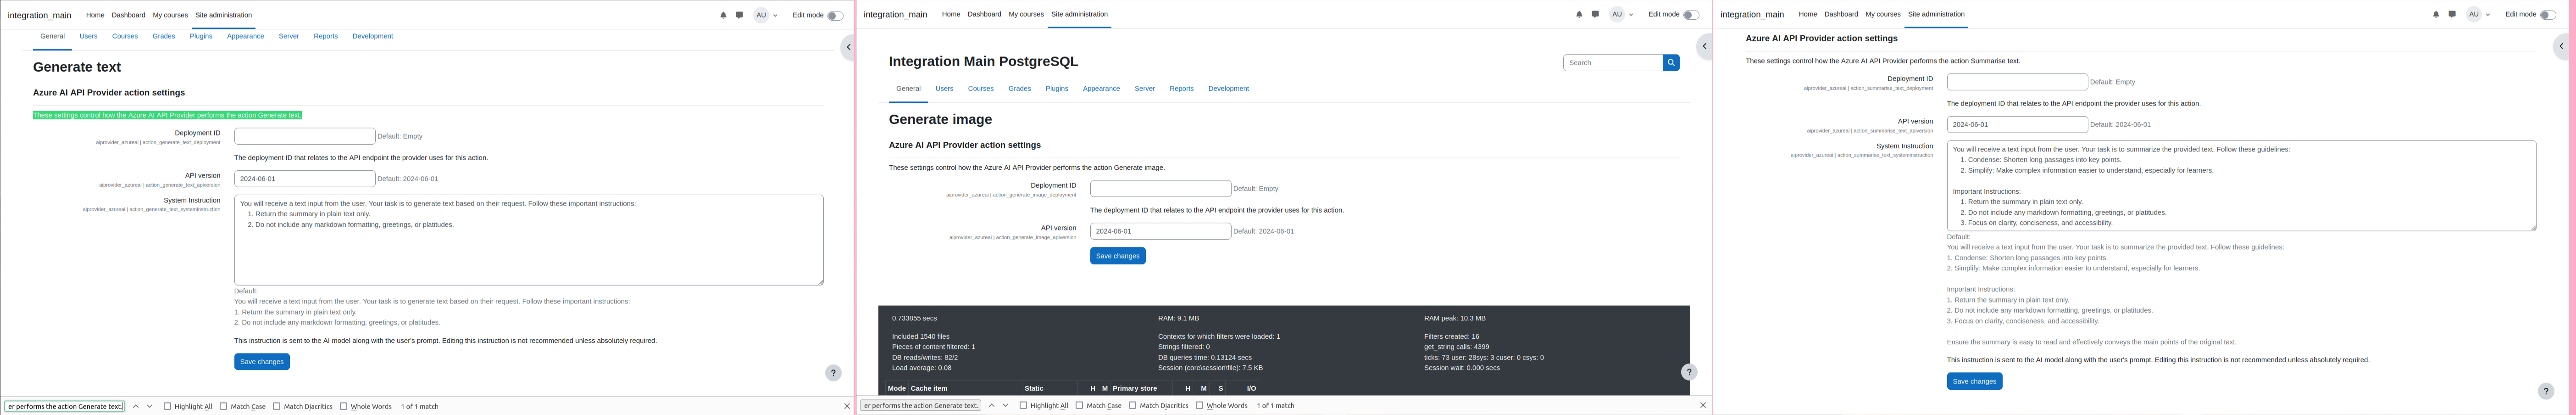Viewport: 2576px width, 415px height.
Task: Click System Instruction textarea in Generate text window
Action: (529, 240)
